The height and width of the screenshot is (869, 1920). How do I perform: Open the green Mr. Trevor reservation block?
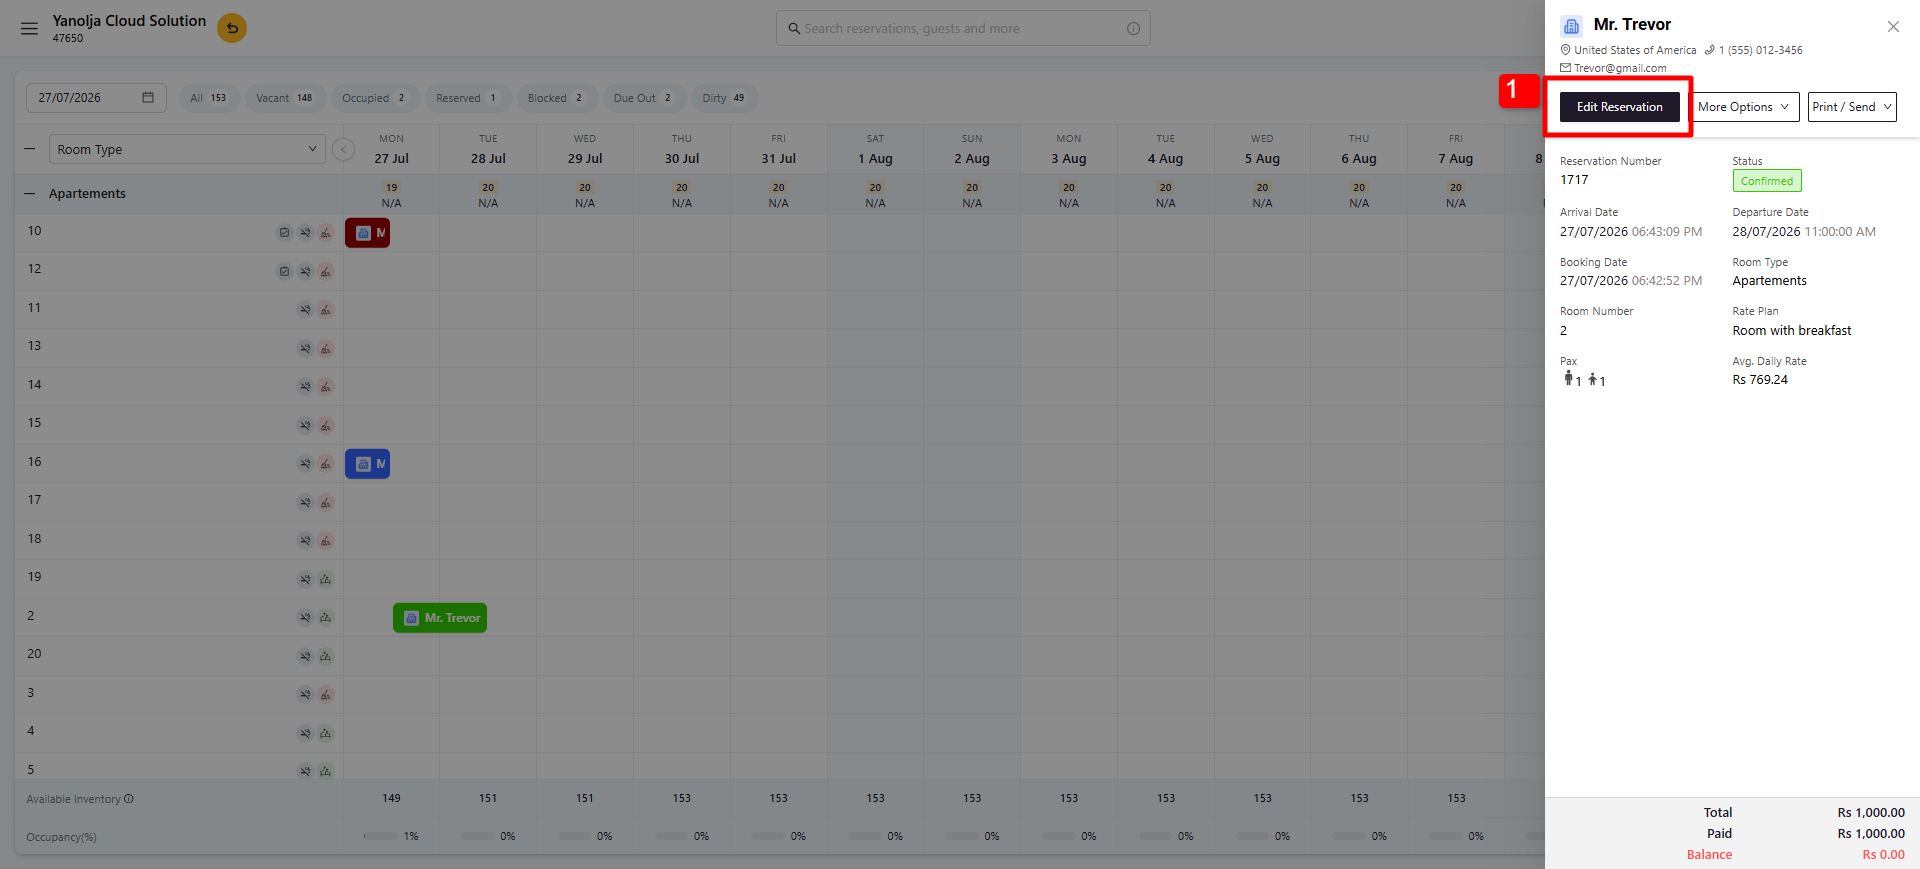point(440,618)
